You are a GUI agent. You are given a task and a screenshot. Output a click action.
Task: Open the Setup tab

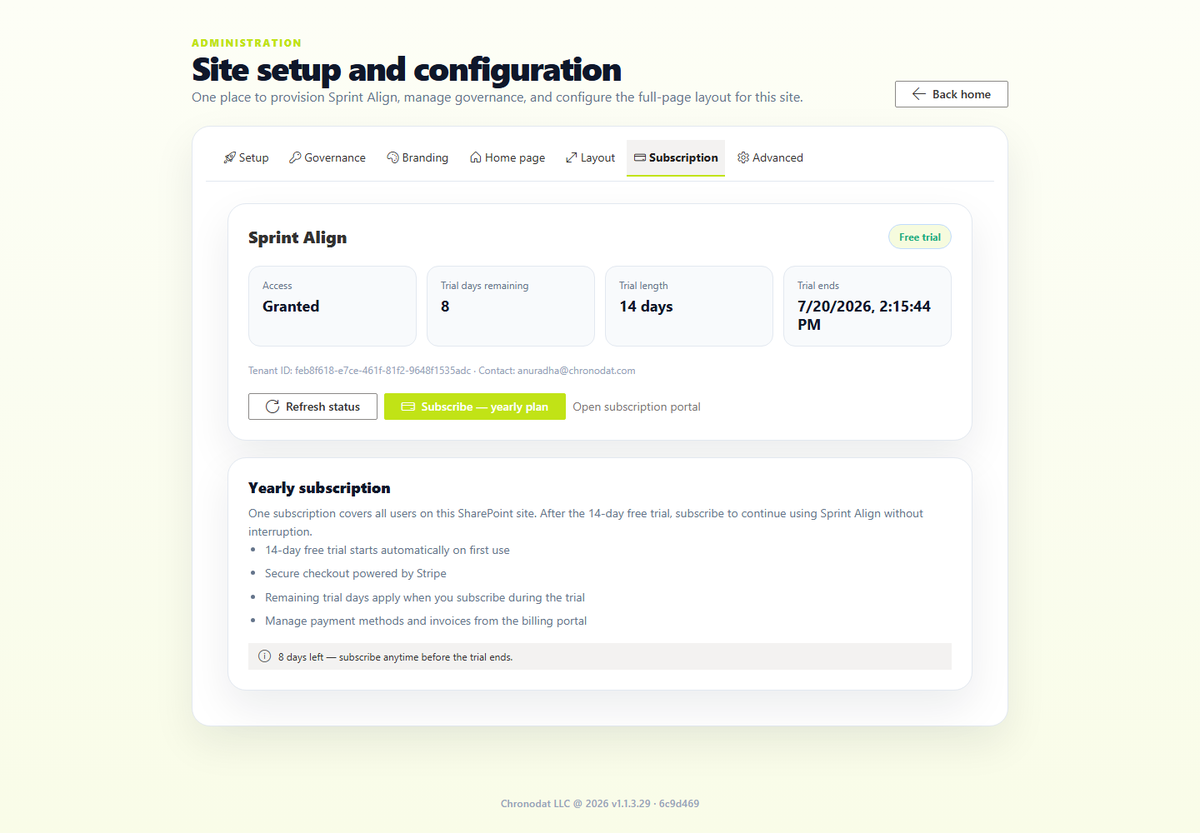(246, 158)
